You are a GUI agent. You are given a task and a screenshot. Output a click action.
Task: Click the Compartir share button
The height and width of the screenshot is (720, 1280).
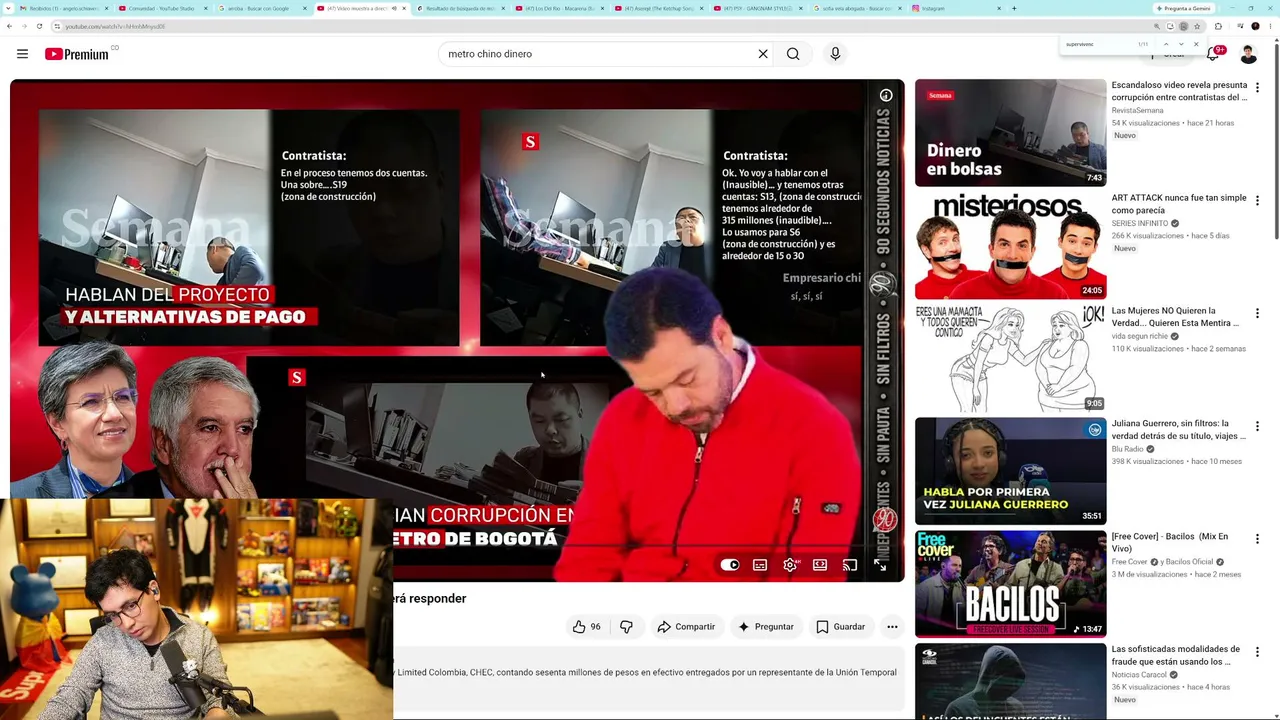[x=686, y=627]
